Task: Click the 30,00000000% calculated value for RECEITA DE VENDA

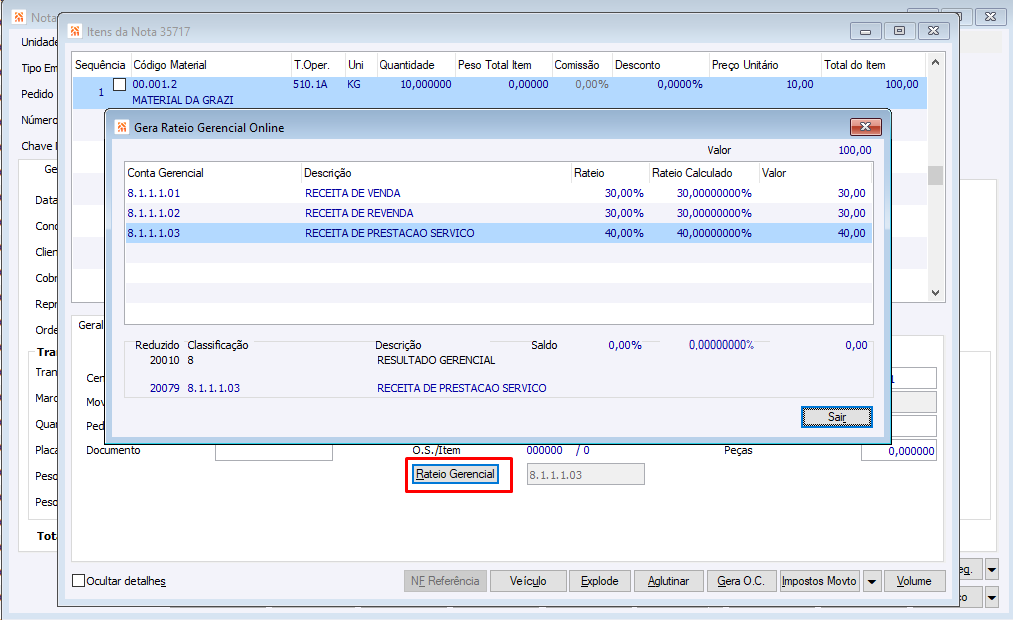Action: coord(714,193)
